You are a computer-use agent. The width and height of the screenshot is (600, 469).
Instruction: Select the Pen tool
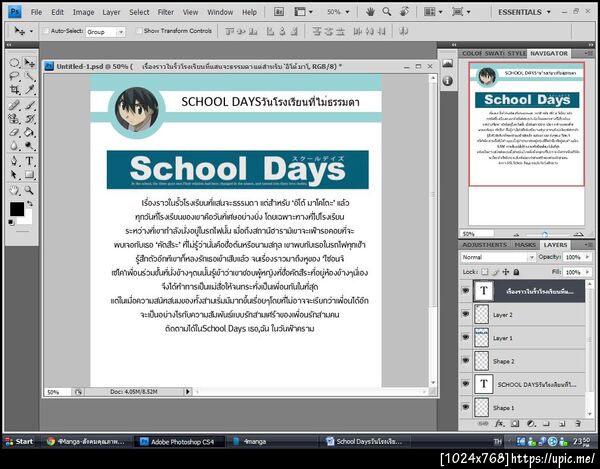[x=14, y=161]
